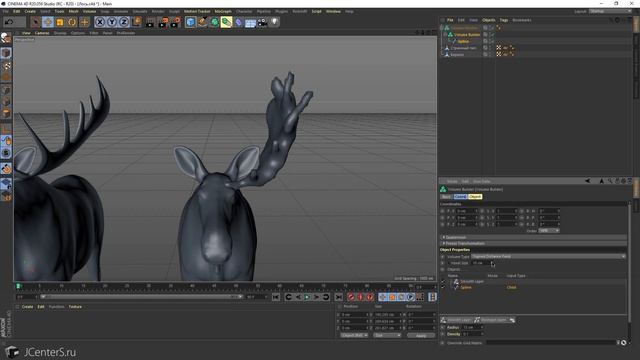Click the Render View clapboard icon
The width and height of the screenshot is (640, 360).
[x=150, y=22]
